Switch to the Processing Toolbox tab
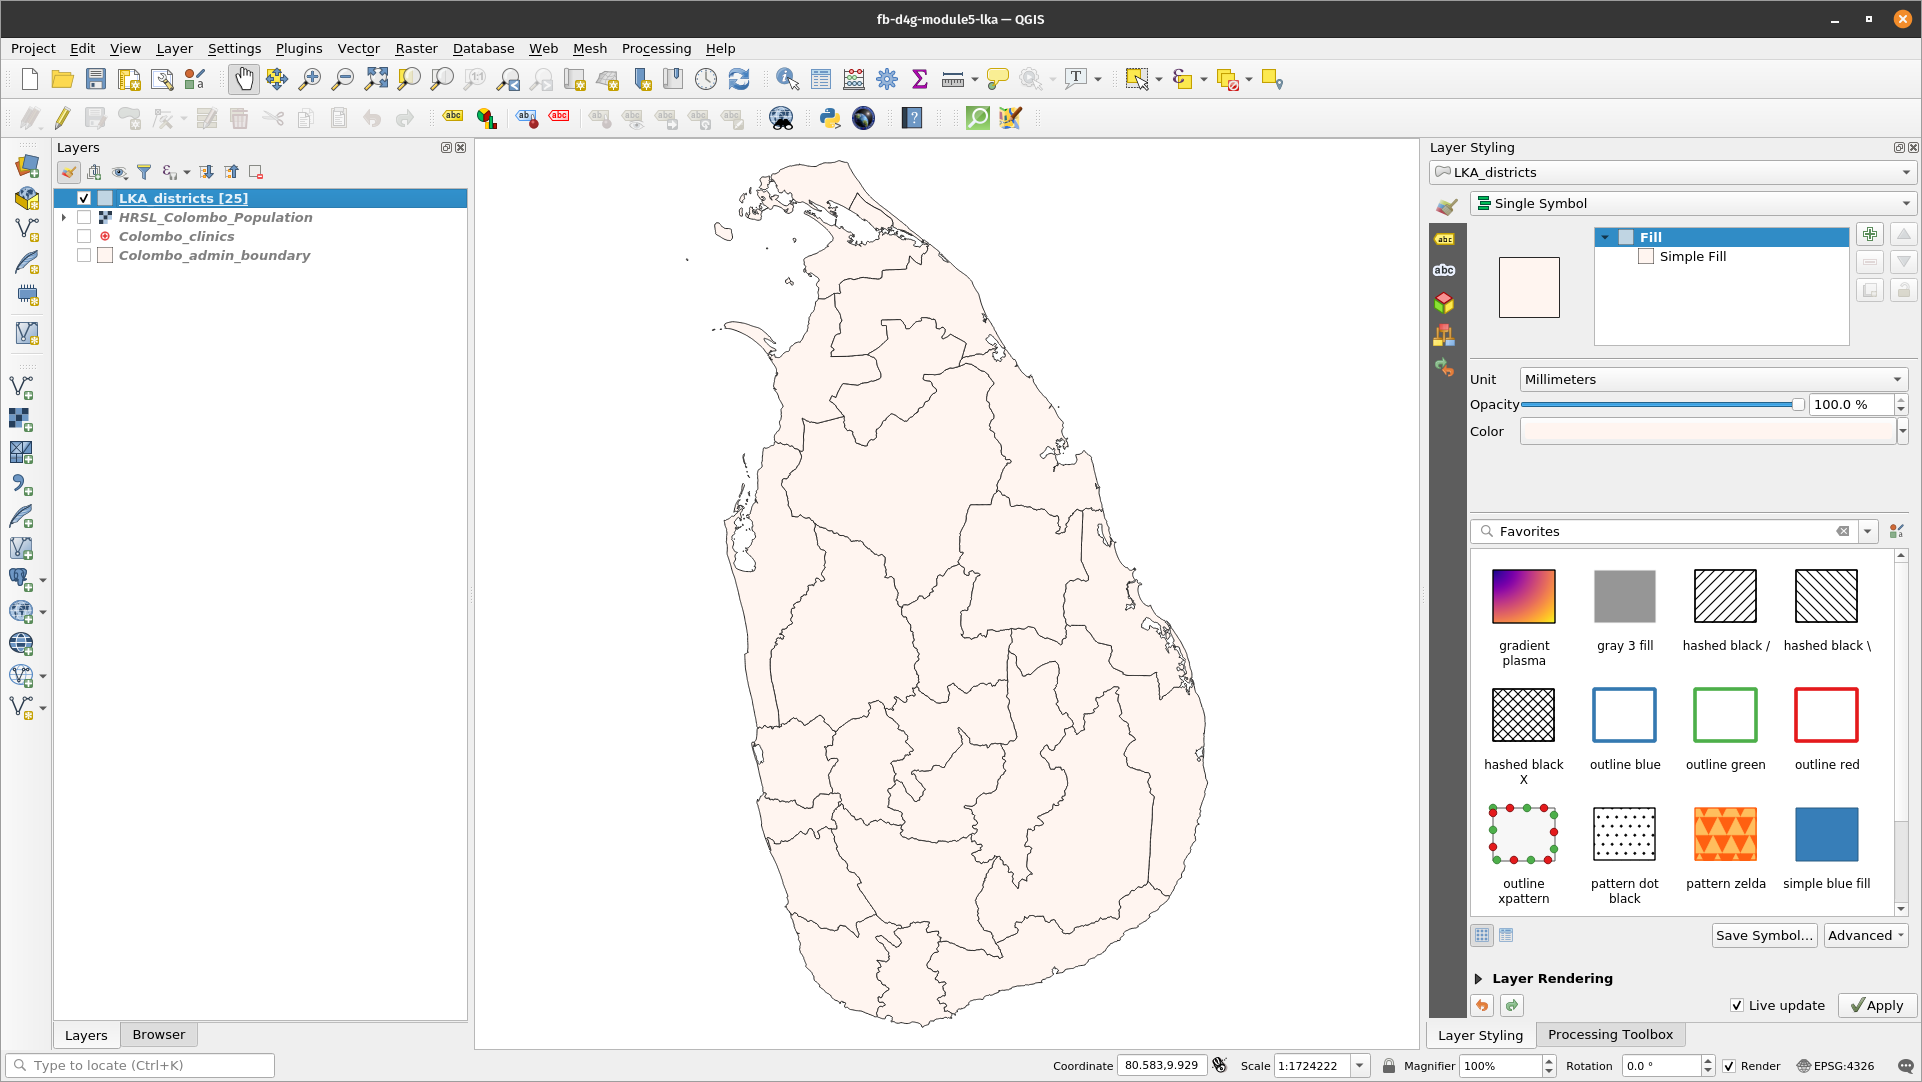 [1610, 1035]
